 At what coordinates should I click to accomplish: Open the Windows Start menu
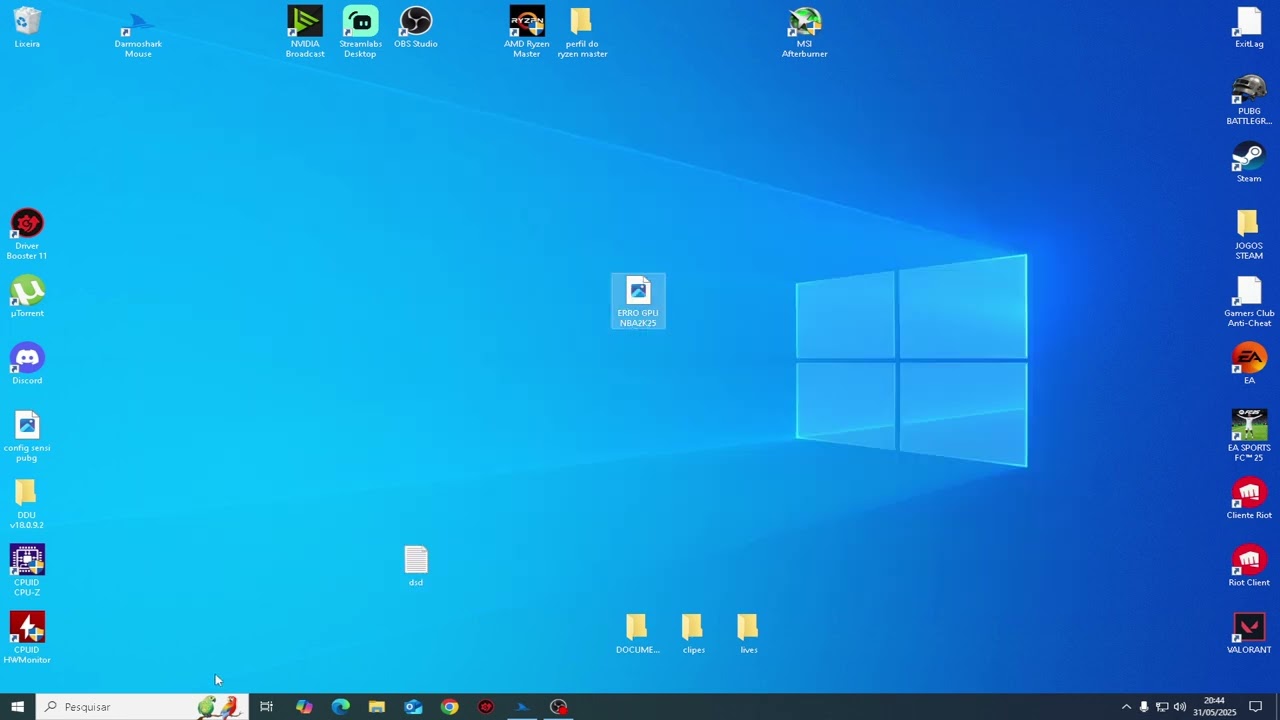coord(17,706)
